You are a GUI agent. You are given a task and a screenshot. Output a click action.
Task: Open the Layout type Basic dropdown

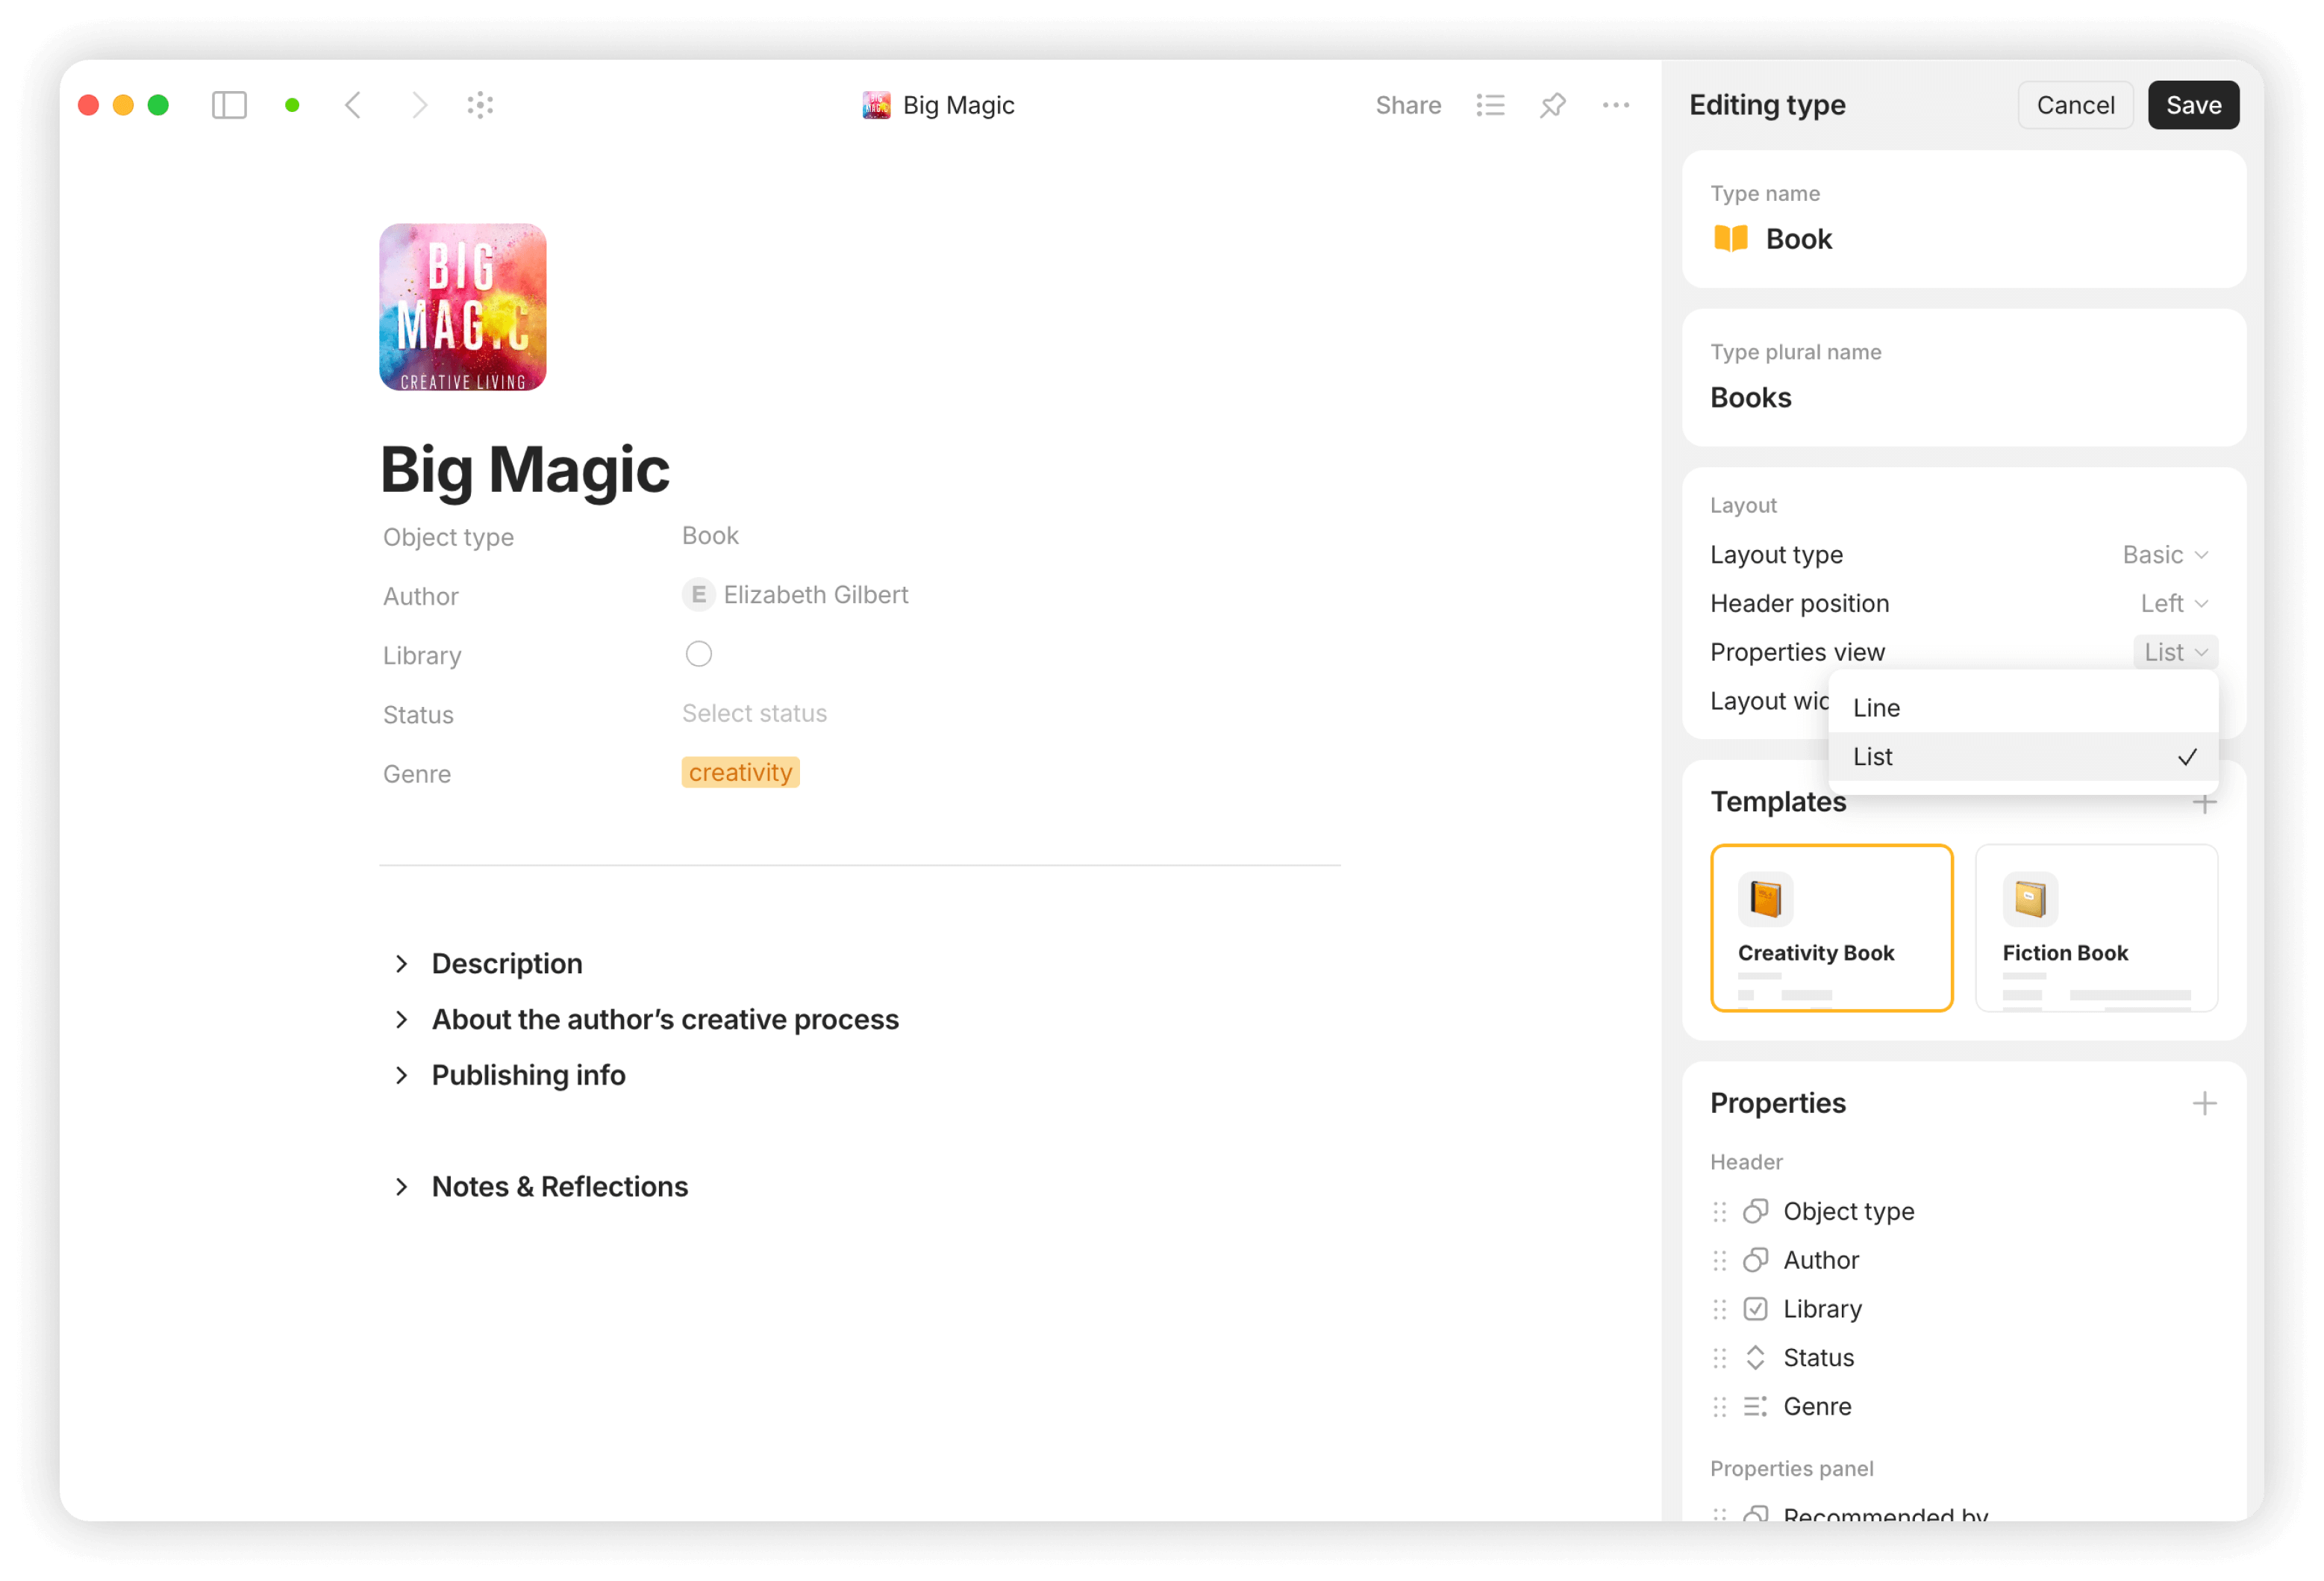point(2165,555)
